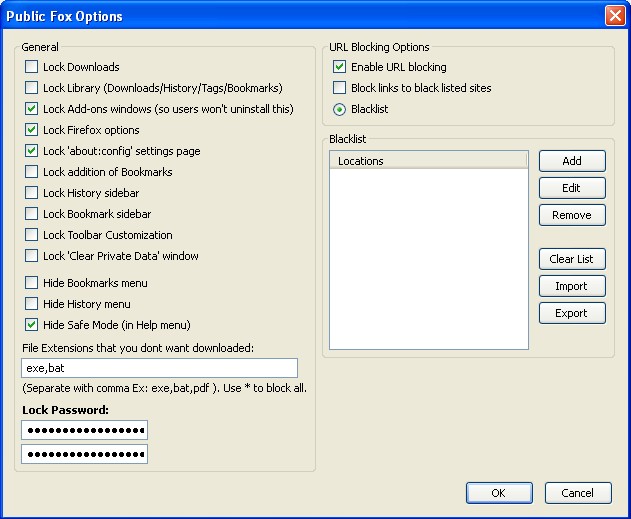Uncheck Hide Safe Mode (in Help menu)
This screenshot has height=519, width=631.
click(x=31, y=324)
